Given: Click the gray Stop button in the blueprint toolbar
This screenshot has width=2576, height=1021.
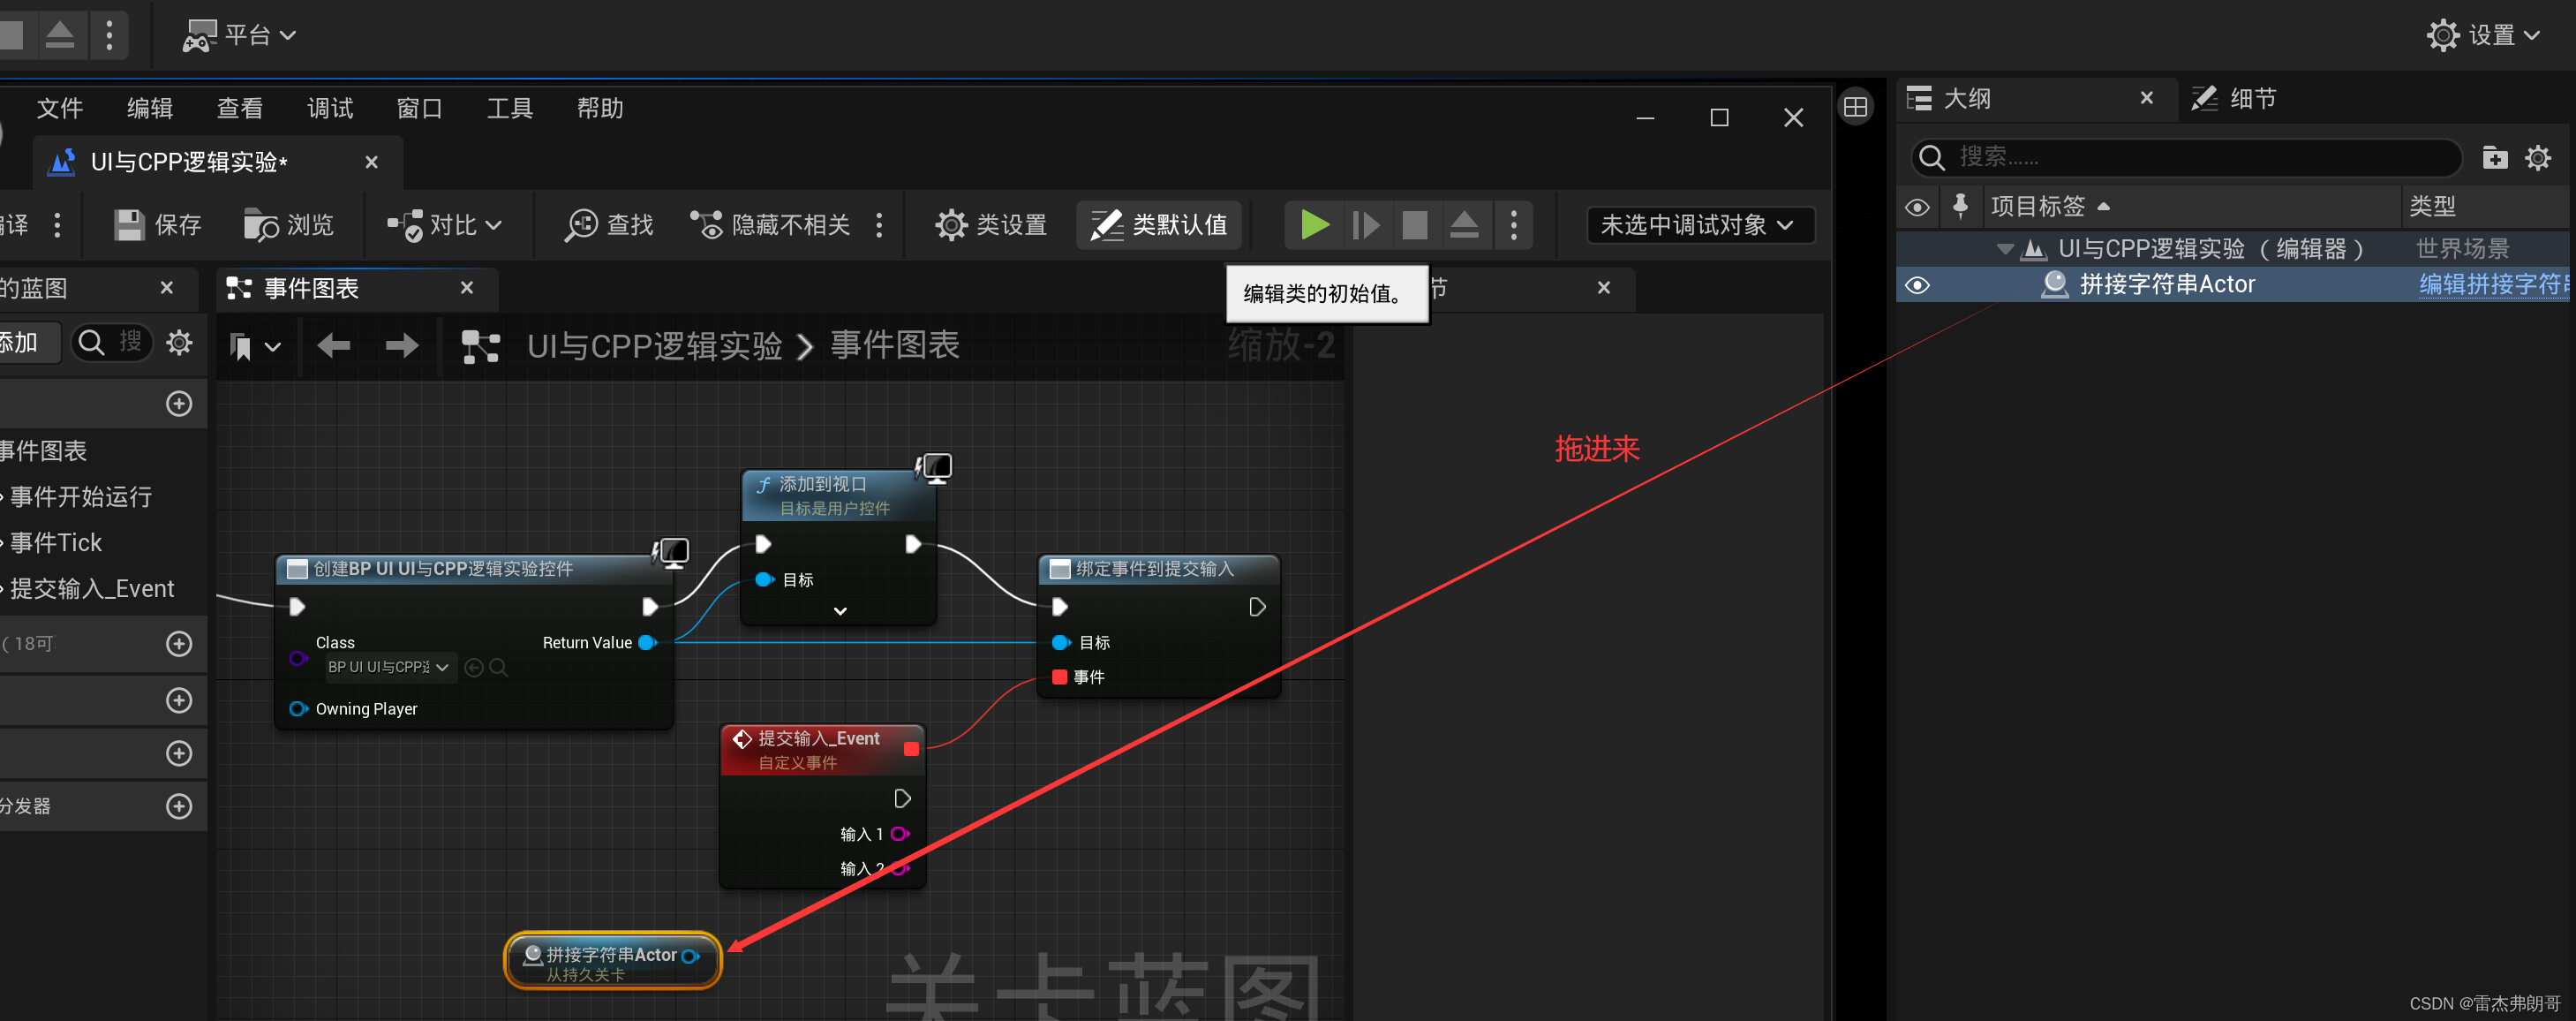Looking at the screenshot, I should (1414, 225).
